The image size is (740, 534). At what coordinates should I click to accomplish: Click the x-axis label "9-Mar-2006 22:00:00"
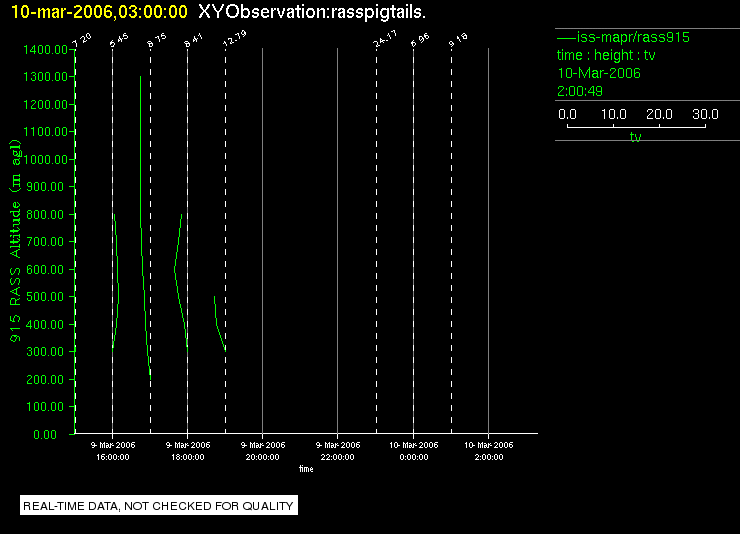pyautogui.click(x=337, y=451)
